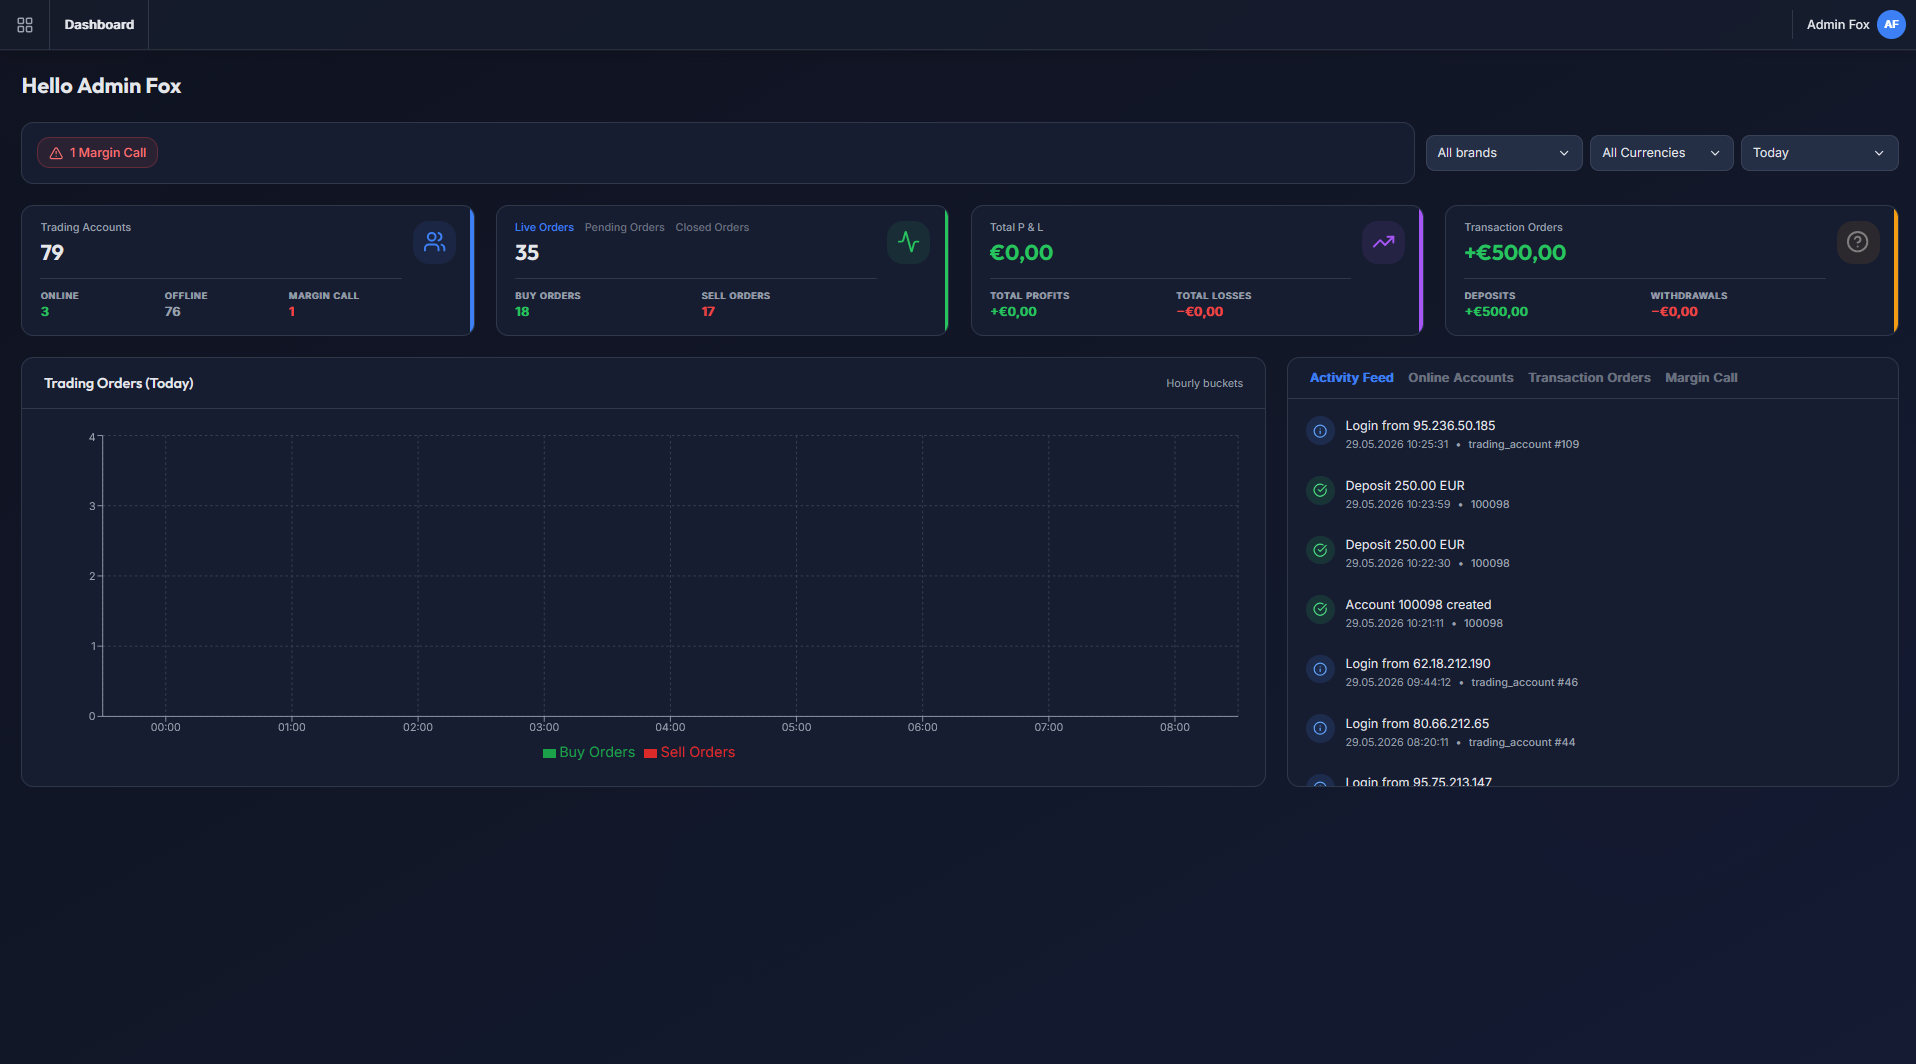
Task: Click the Sell Orders value 17
Action: 708,312
